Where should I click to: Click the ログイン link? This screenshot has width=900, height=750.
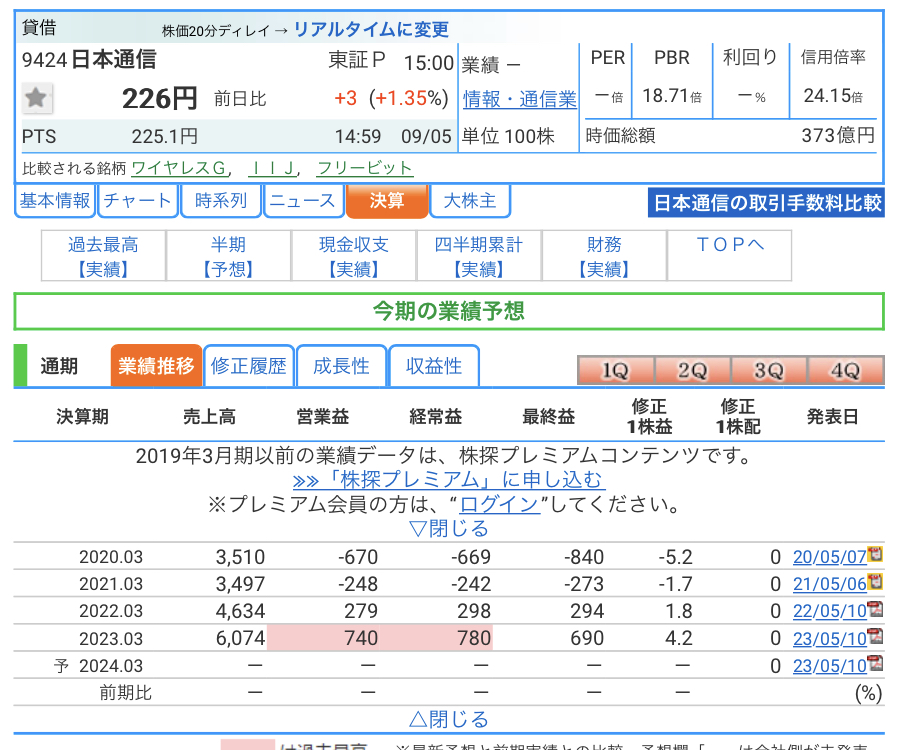499,504
